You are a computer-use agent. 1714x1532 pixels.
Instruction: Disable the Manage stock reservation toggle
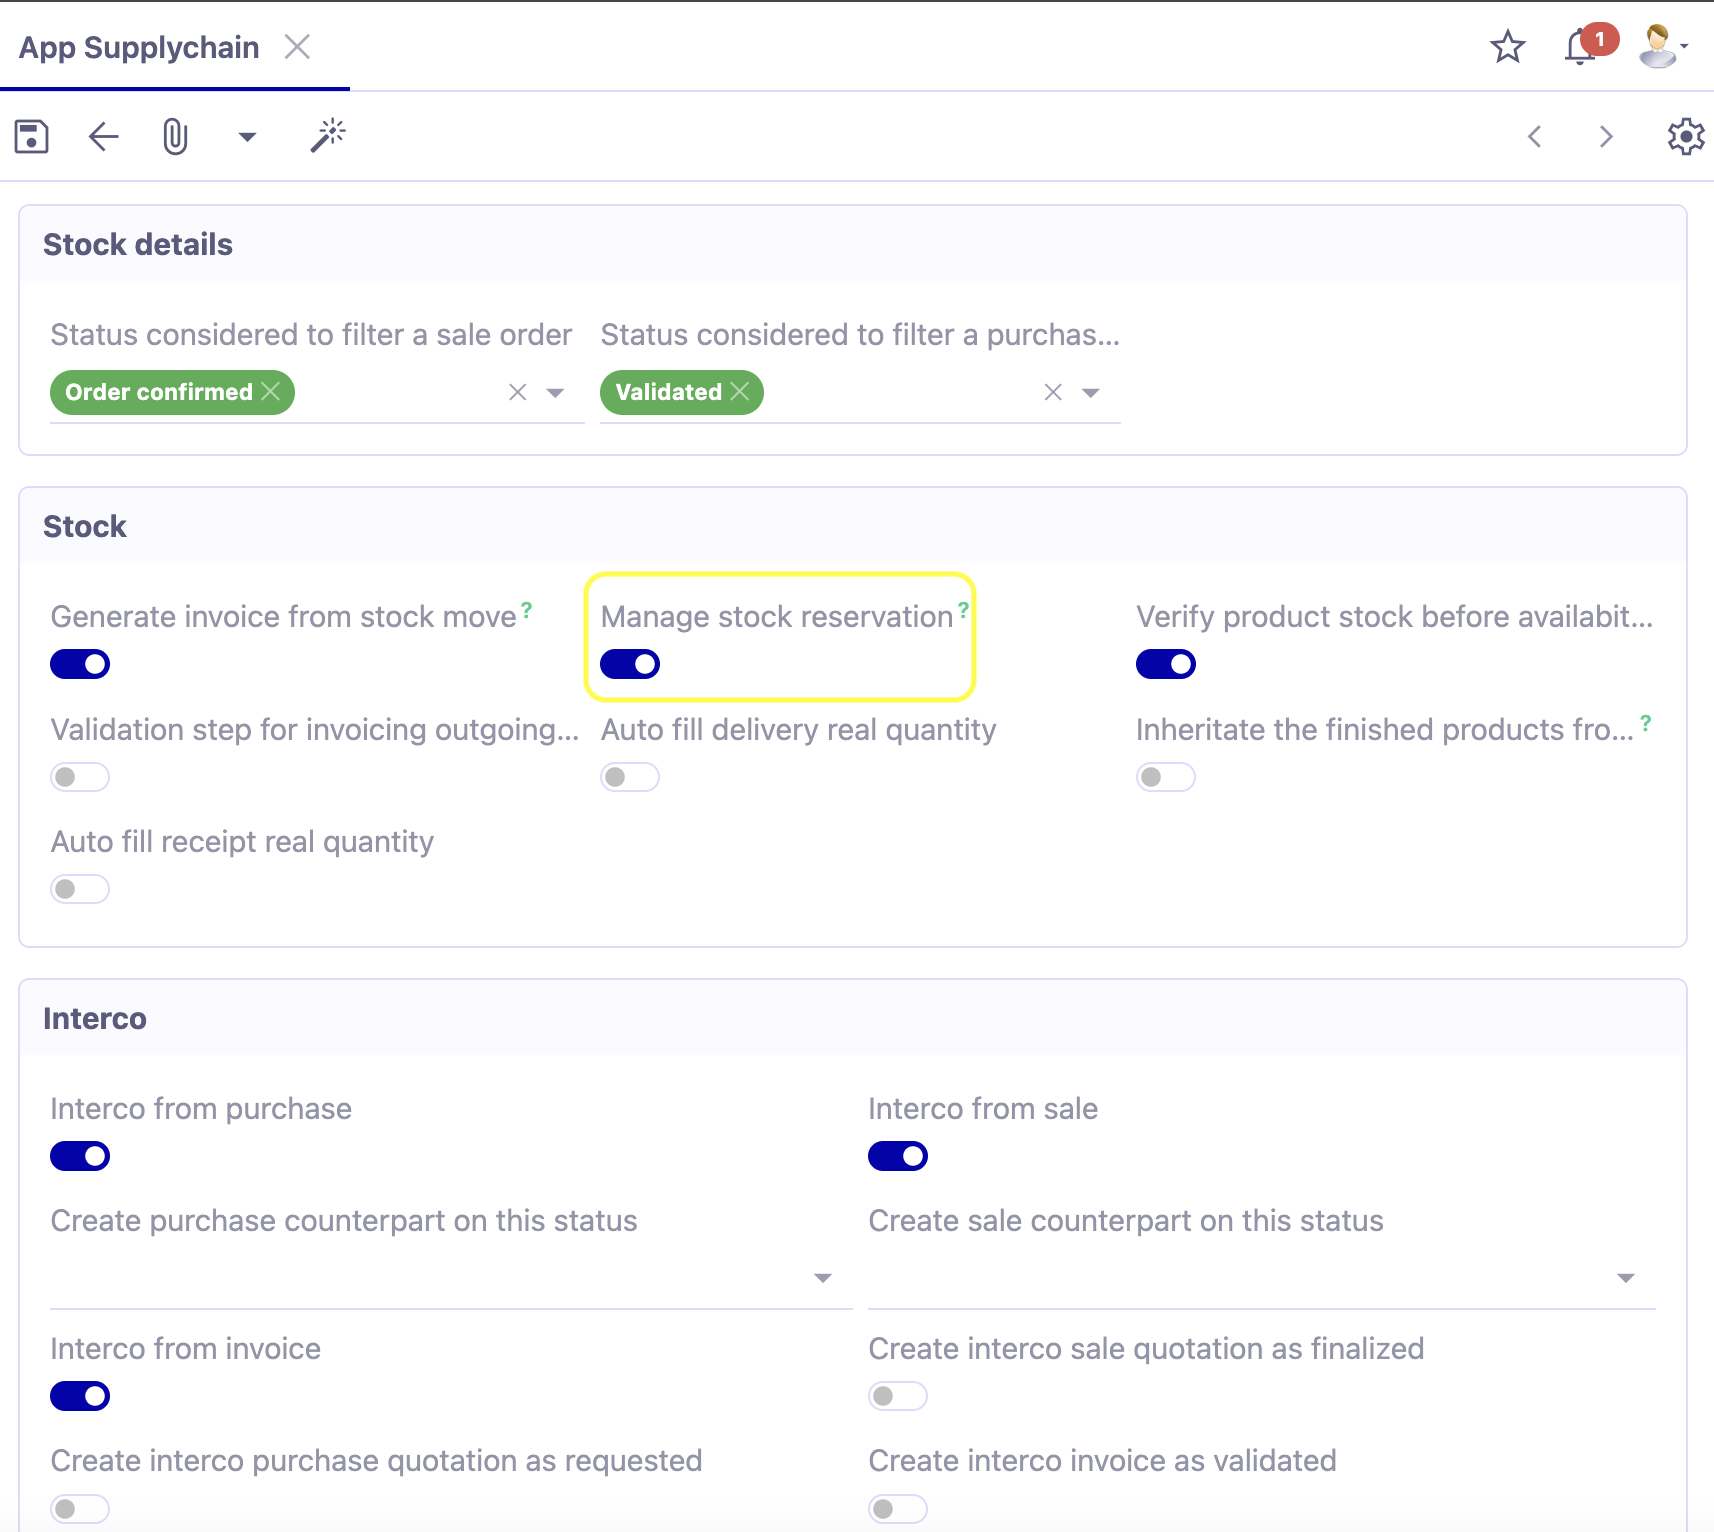(630, 663)
